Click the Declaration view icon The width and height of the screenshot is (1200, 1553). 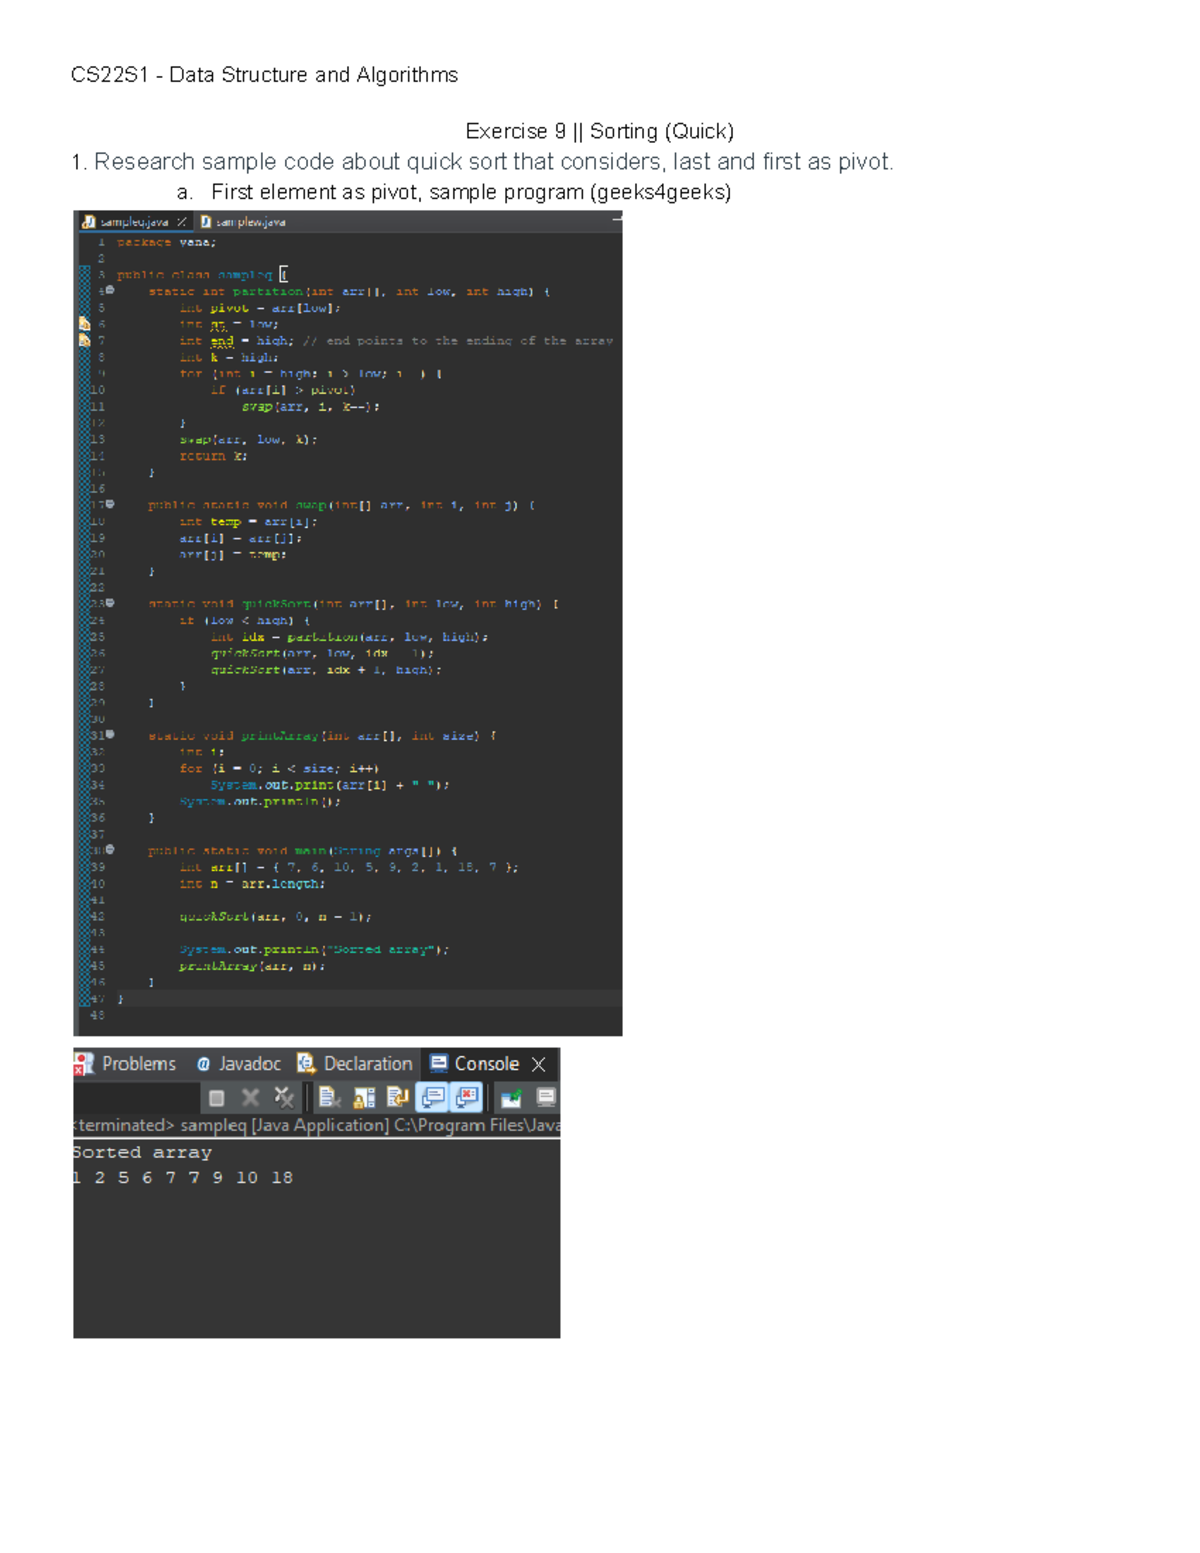point(306,1063)
